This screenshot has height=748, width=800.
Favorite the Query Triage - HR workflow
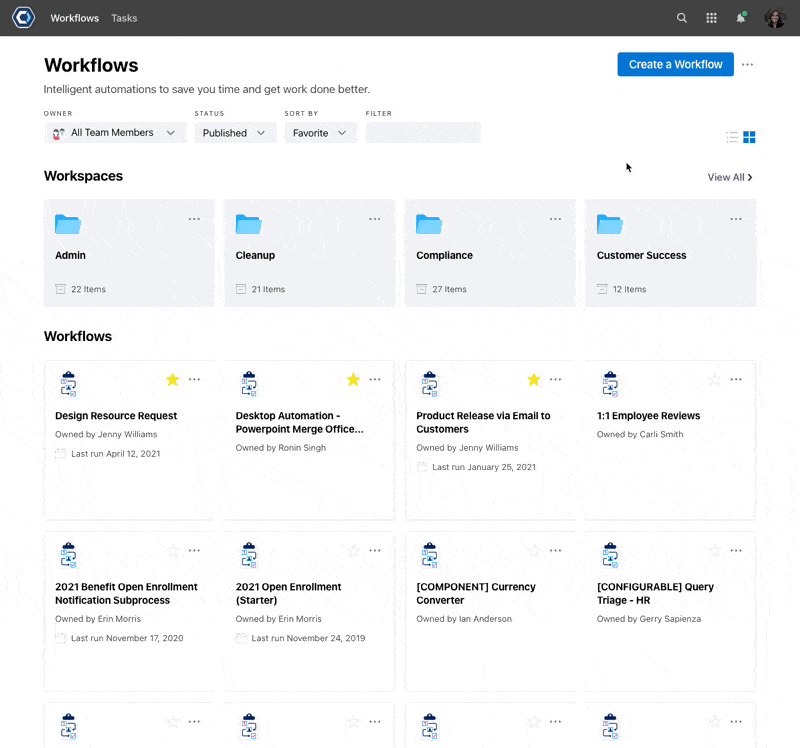coord(715,551)
